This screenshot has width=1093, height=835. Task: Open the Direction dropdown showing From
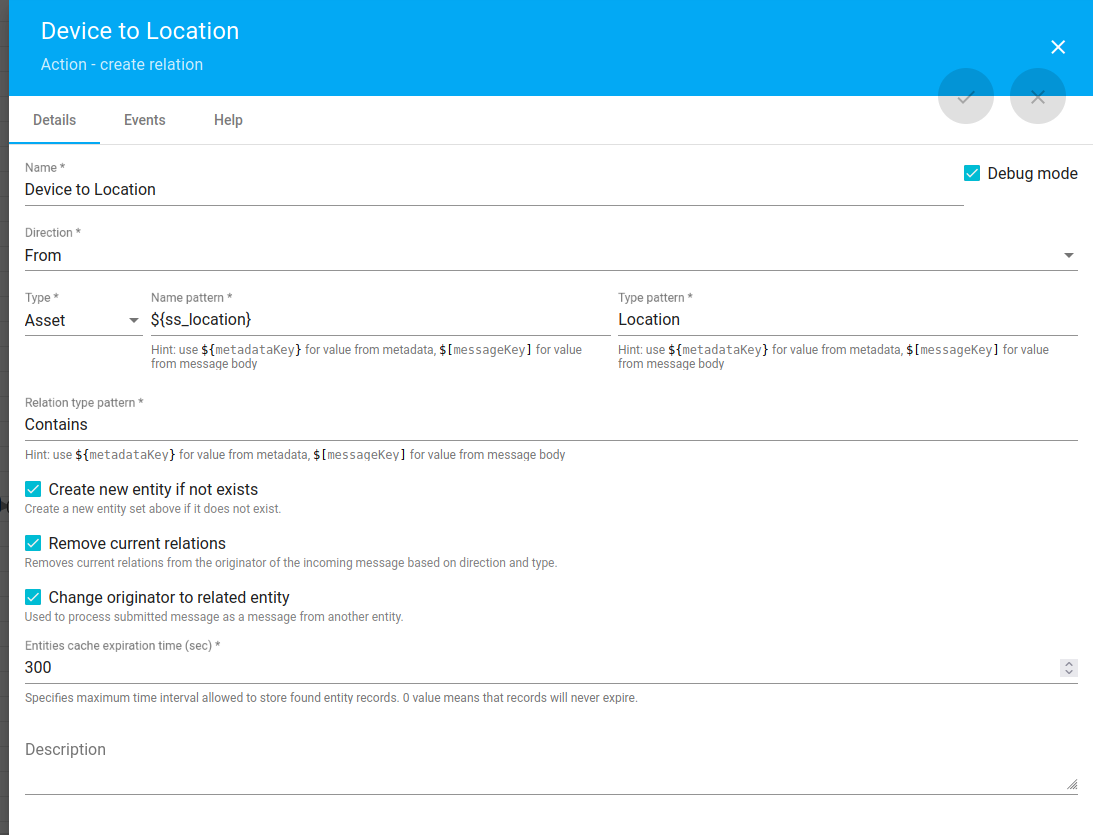coord(500,255)
